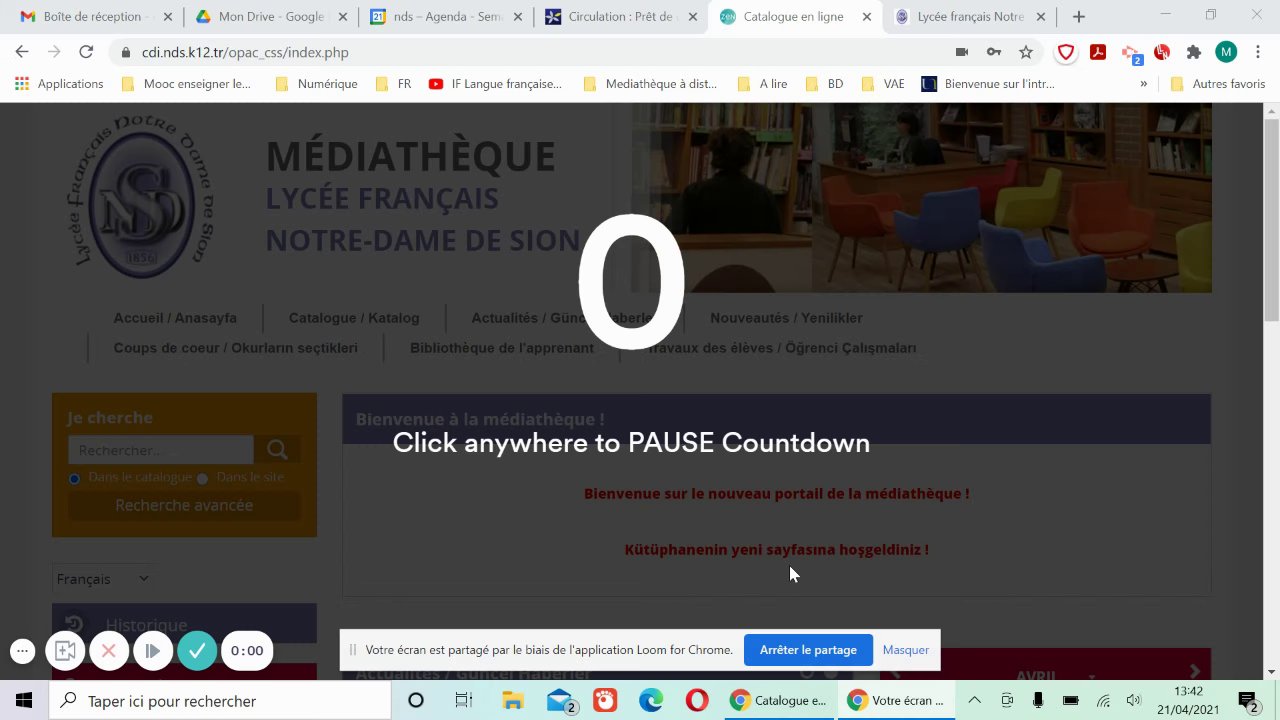Open the Catalogue / Katalog menu
This screenshot has height=720, width=1280.
[354, 318]
